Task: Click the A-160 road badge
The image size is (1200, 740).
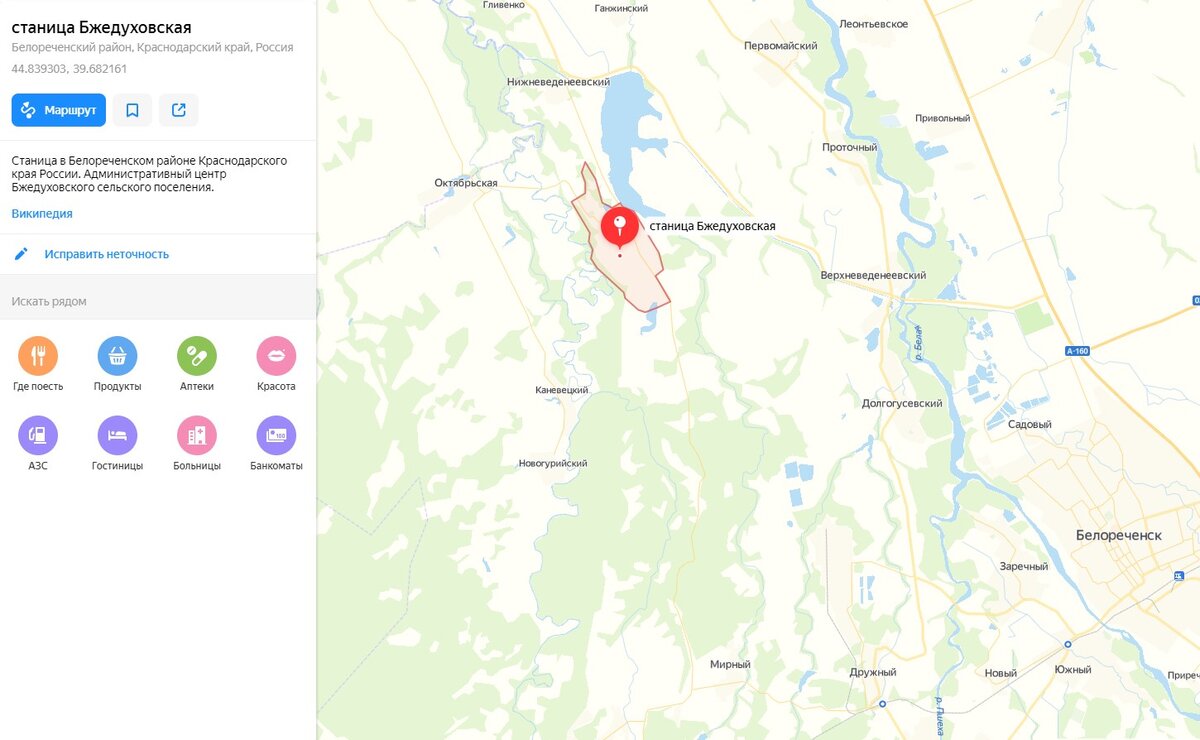Action: click(x=1076, y=351)
